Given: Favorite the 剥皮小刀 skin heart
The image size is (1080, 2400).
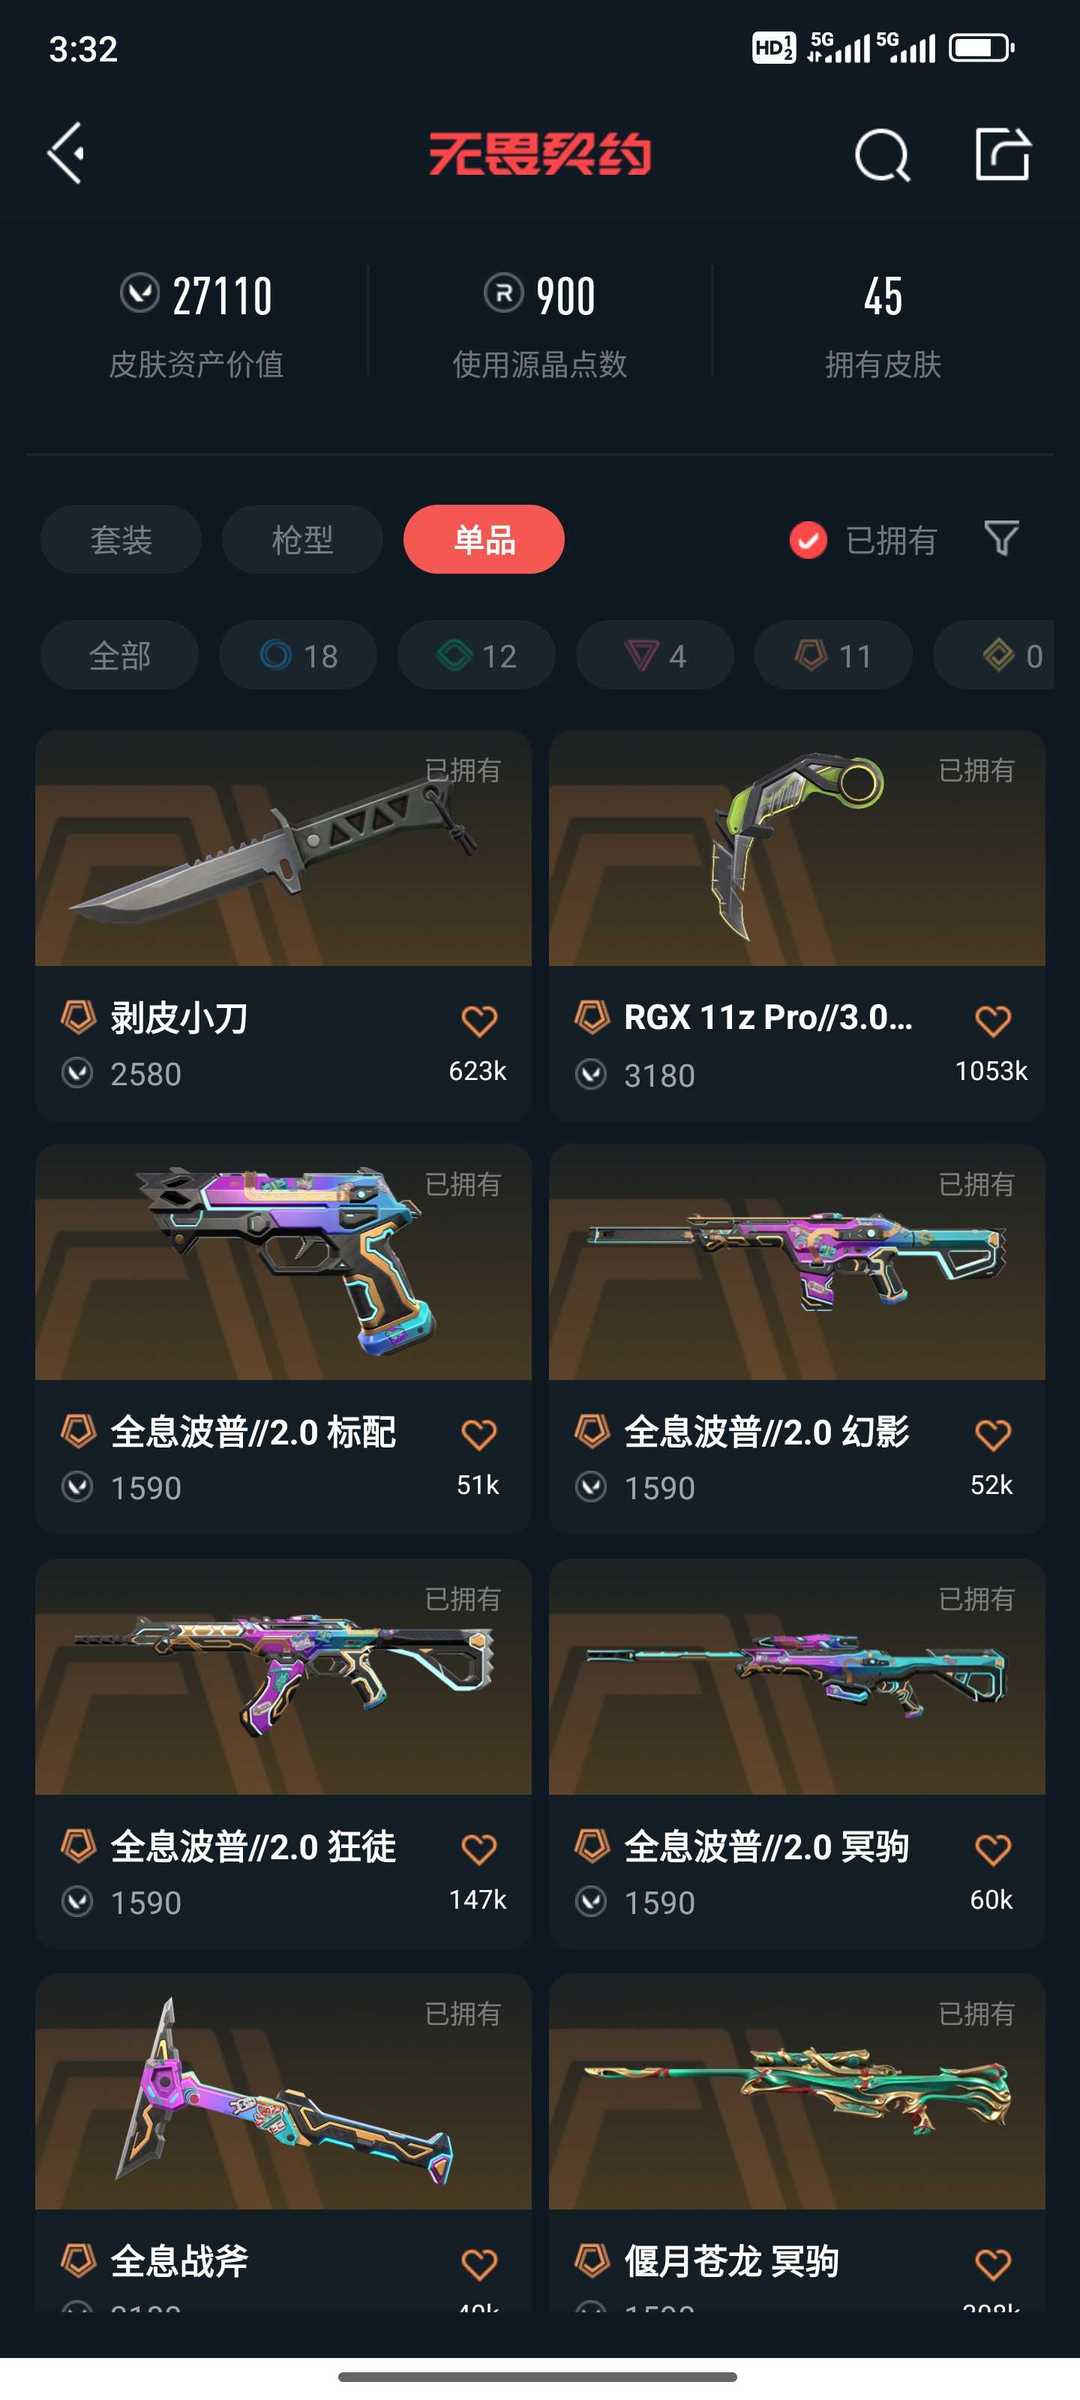Looking at the screenshot, I should tap(479, 1021).
